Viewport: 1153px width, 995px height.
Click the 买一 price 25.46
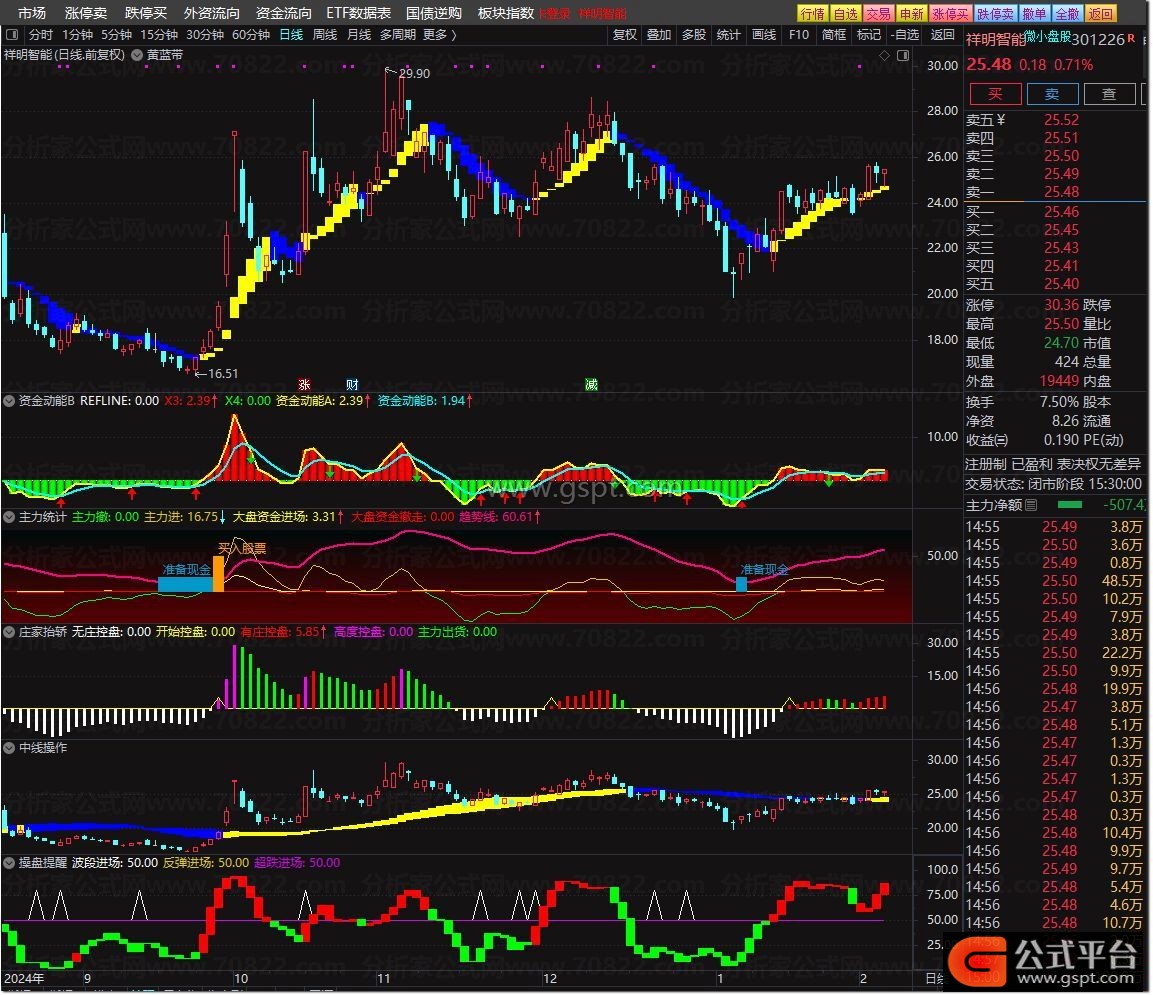click(x=1062, y=213)
